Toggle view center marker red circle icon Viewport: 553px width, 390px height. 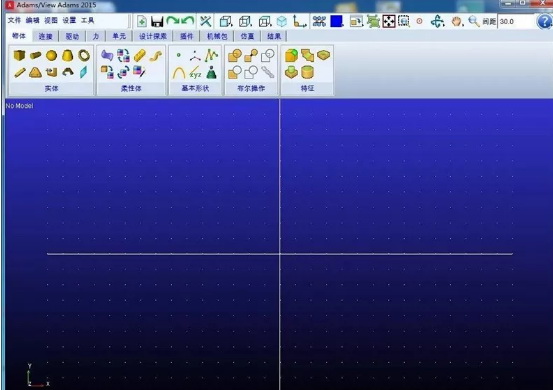point(419,21)
